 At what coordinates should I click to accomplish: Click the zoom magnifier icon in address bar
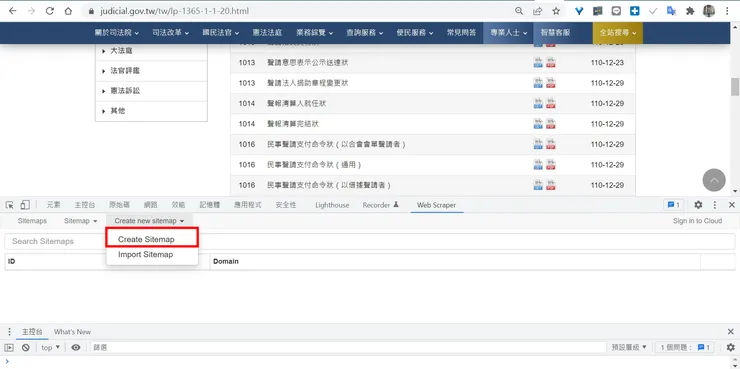[x=519, y=11]
